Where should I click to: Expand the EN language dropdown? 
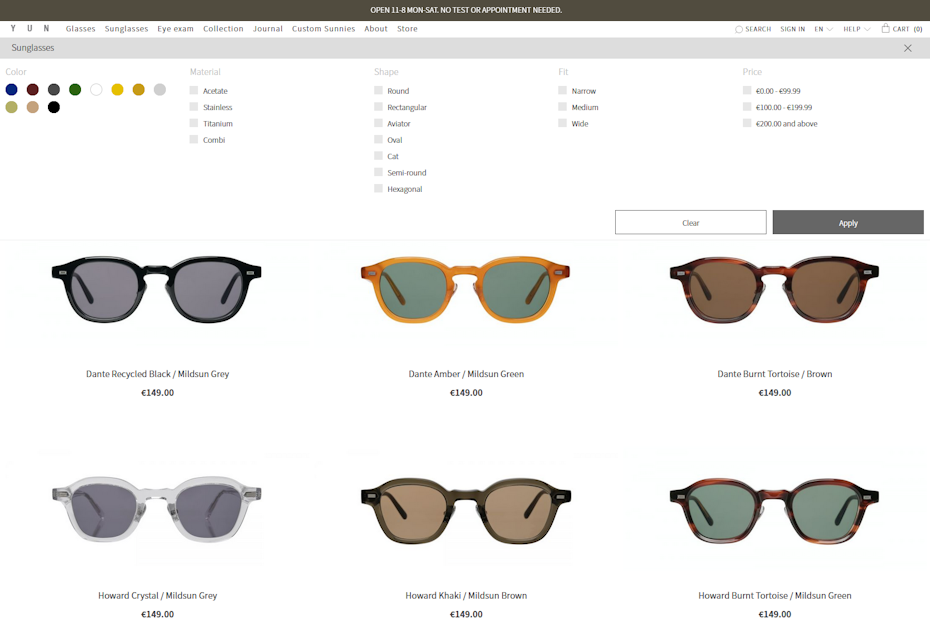[x=823, y=29]
